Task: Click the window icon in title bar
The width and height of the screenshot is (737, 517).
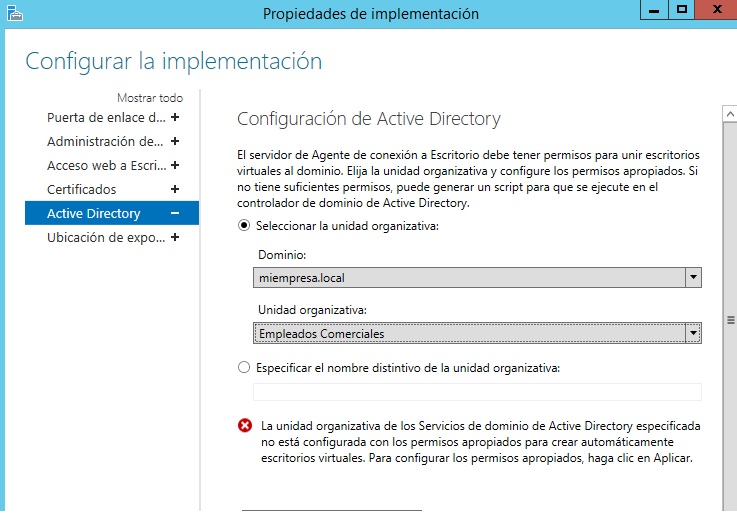Action: coord(12,13)
